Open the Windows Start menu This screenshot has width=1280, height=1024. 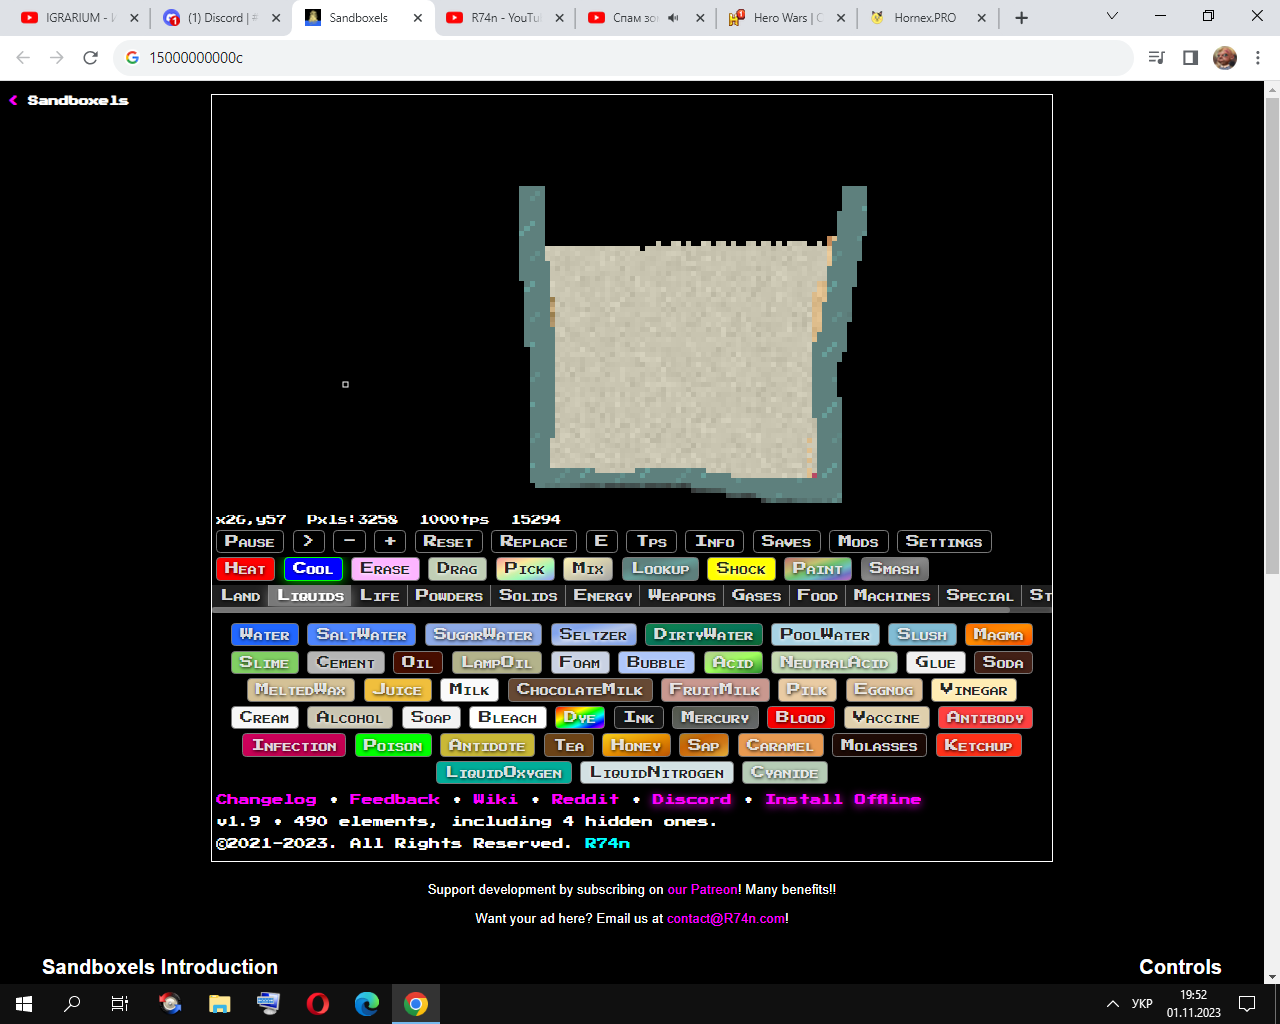click(24, 1004)
